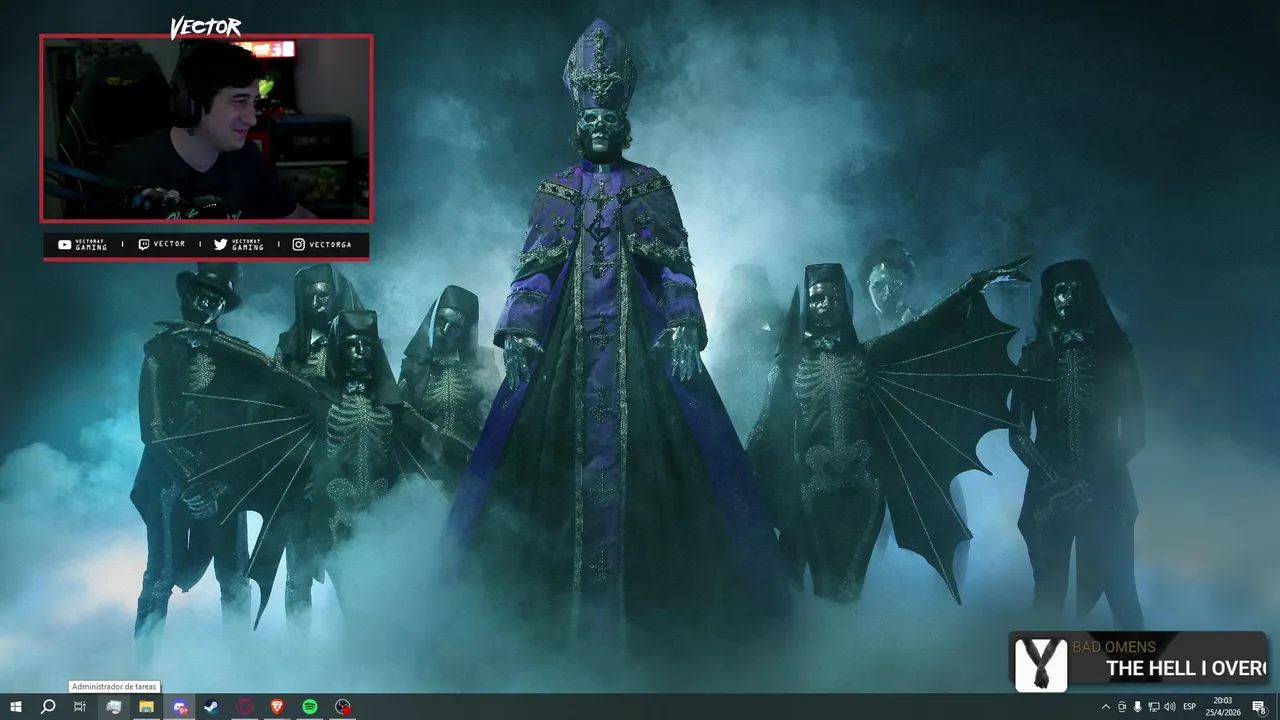
Task: Open Windows search from the taskbar
Action: [x=48, y=707]
